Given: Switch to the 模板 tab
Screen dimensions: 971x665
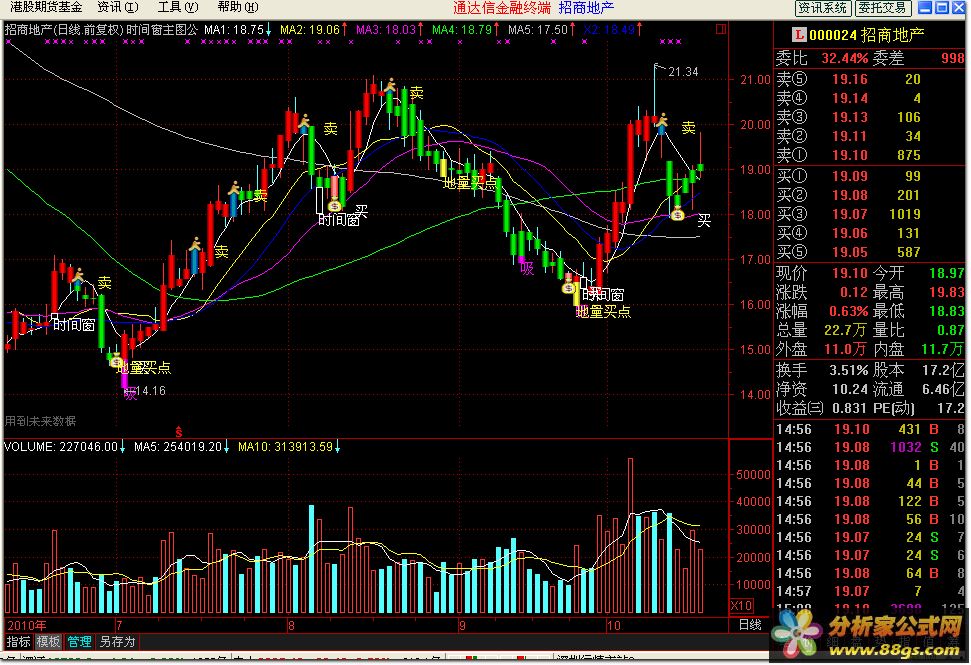Looking at the screenshot, I should coord(48,642).
